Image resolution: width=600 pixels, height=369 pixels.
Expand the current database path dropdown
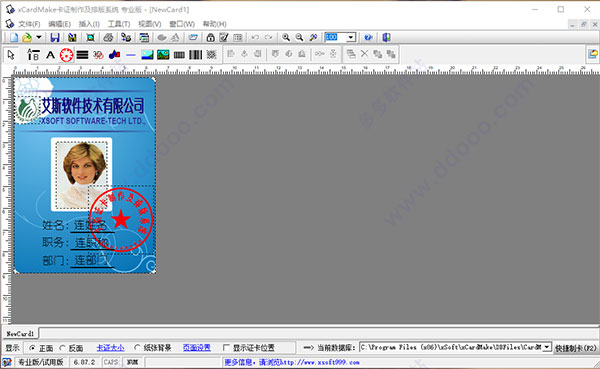547,347
